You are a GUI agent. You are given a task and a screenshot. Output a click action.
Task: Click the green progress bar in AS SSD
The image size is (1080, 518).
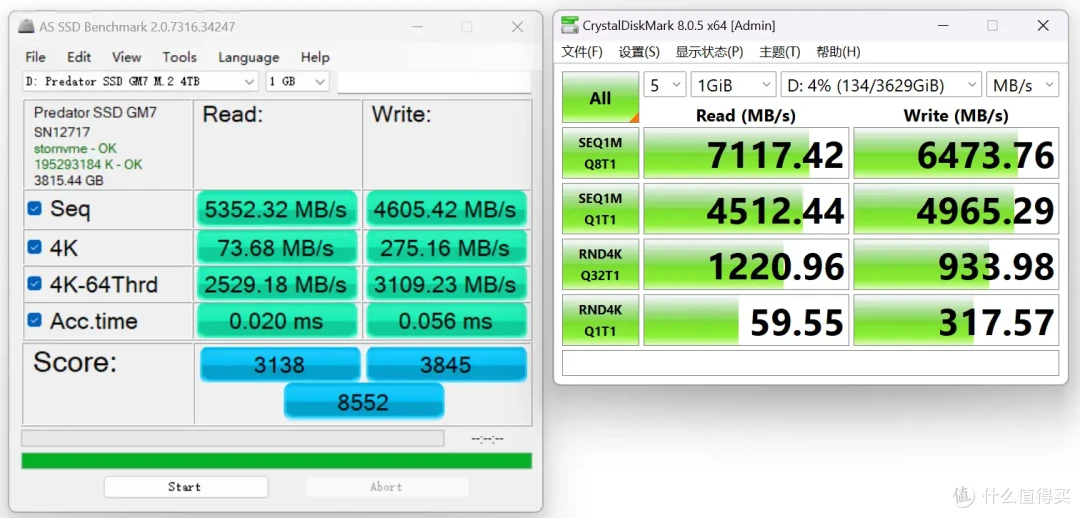coord(276,461)
